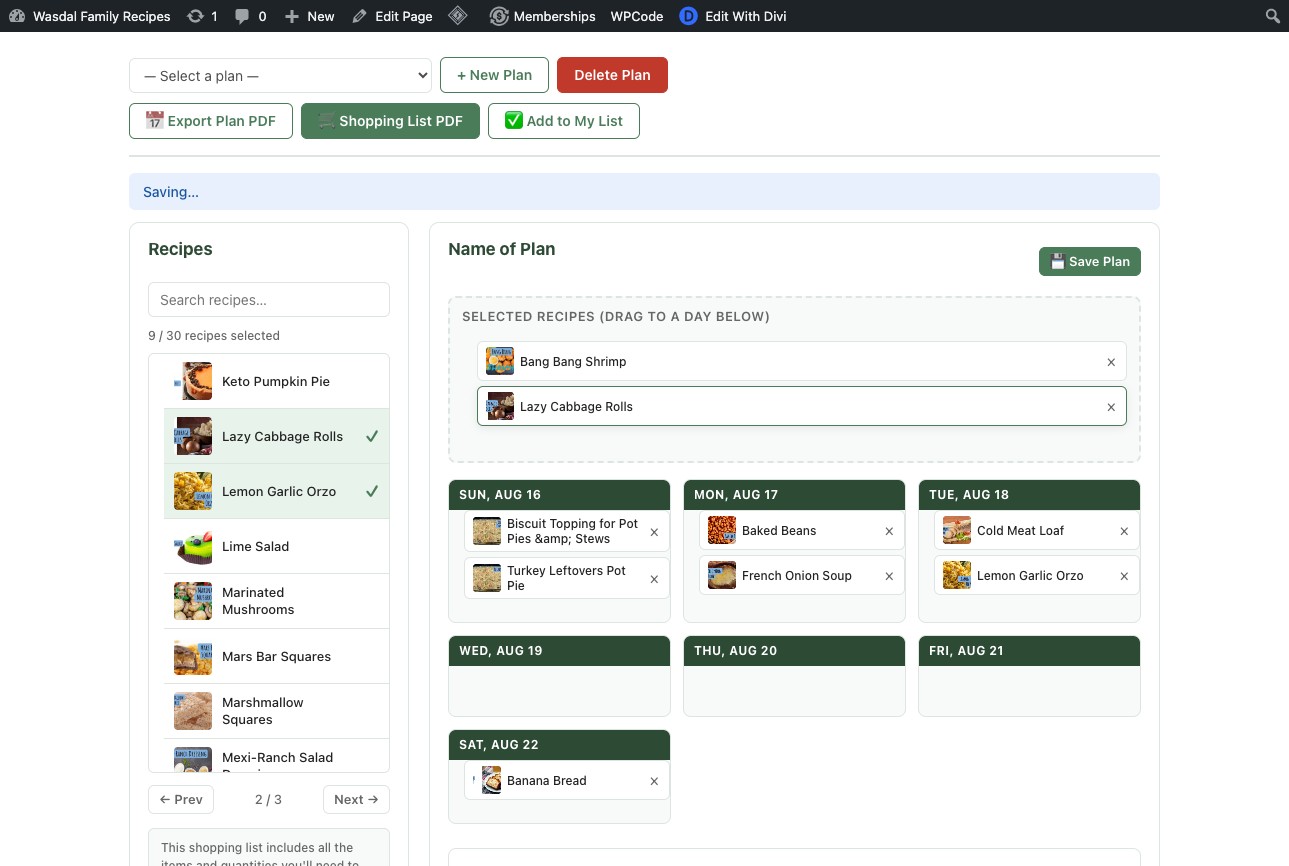Open the comments bubble icon
This screenshot has height=866, width=1289.
point(250,16)
